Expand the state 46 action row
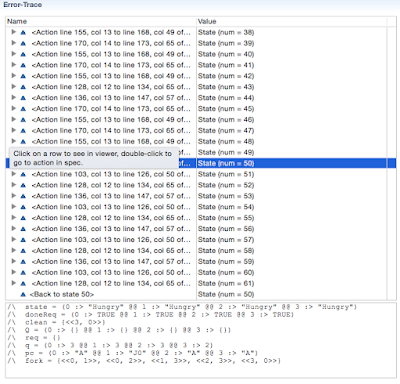Image resolution: width=400 pixels, height=384 pixels. (14, 119)
